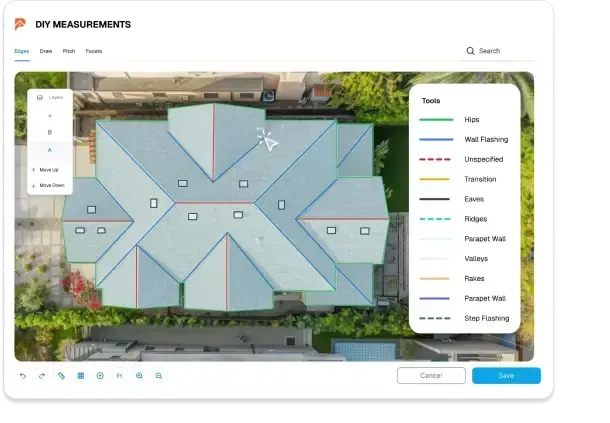Cancel the measurement edits
The height and width of the screenshot is (423, 610).
(431, 376)
